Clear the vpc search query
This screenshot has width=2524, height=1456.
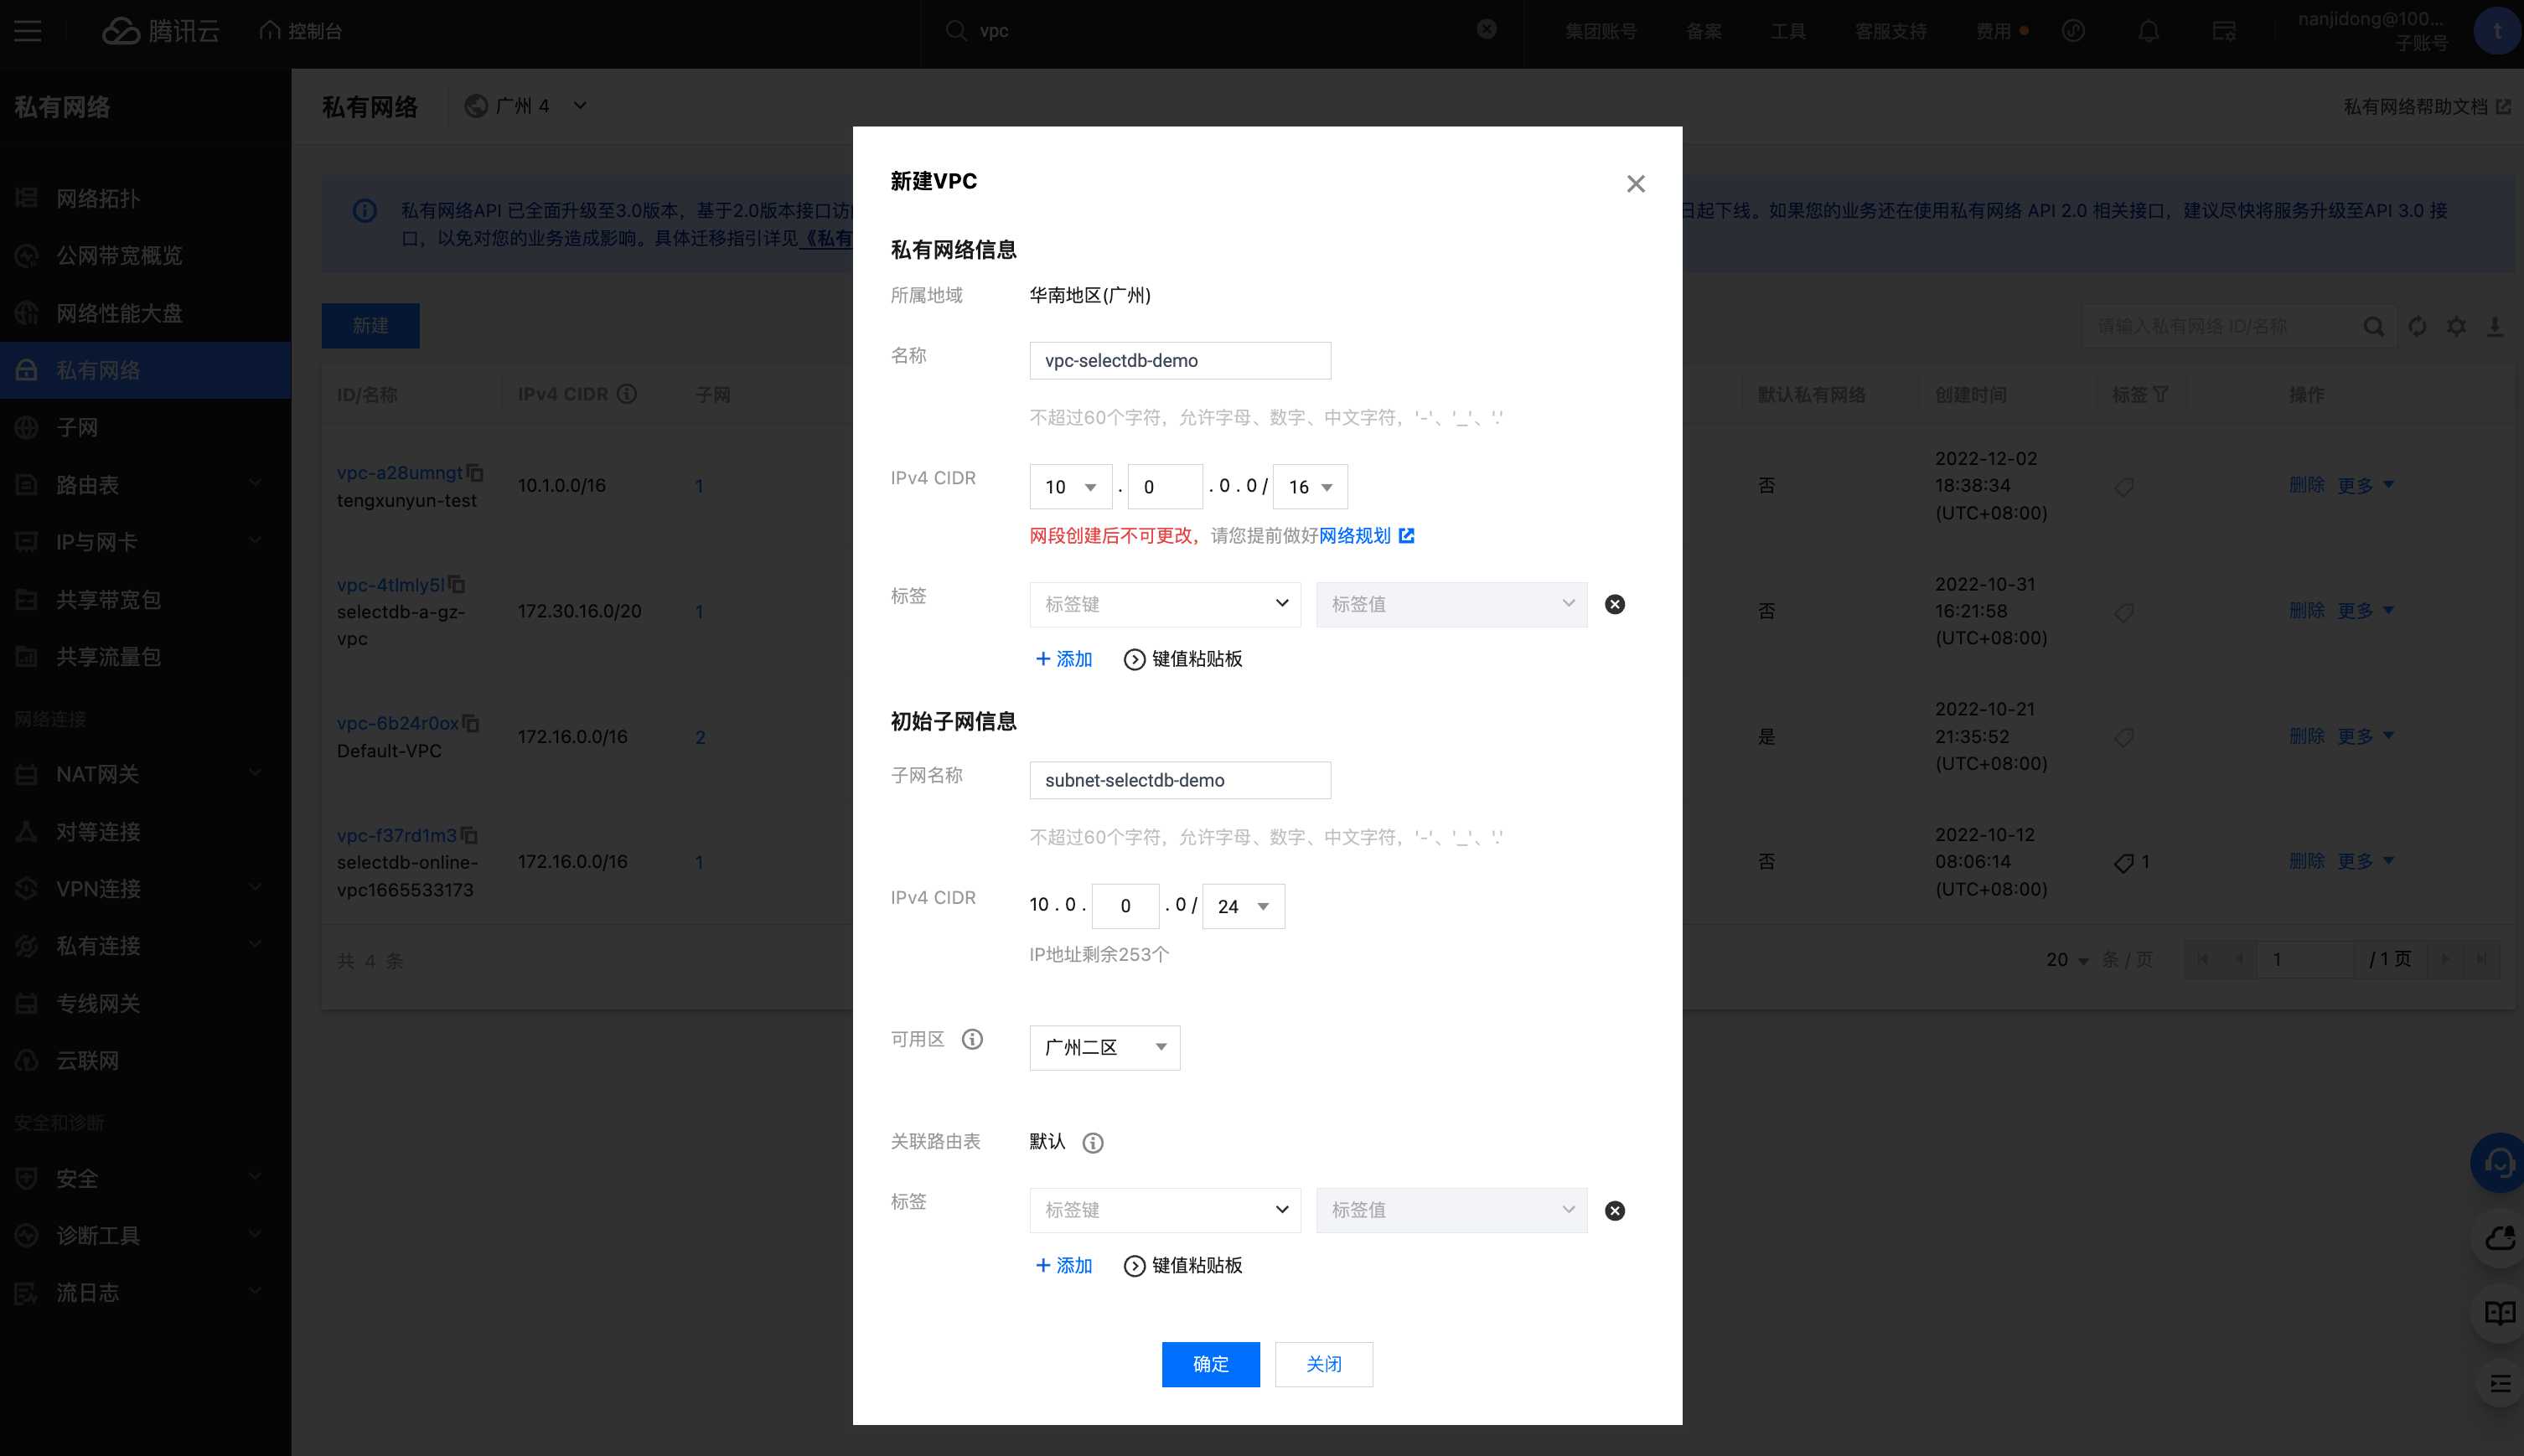(1487, 29)
